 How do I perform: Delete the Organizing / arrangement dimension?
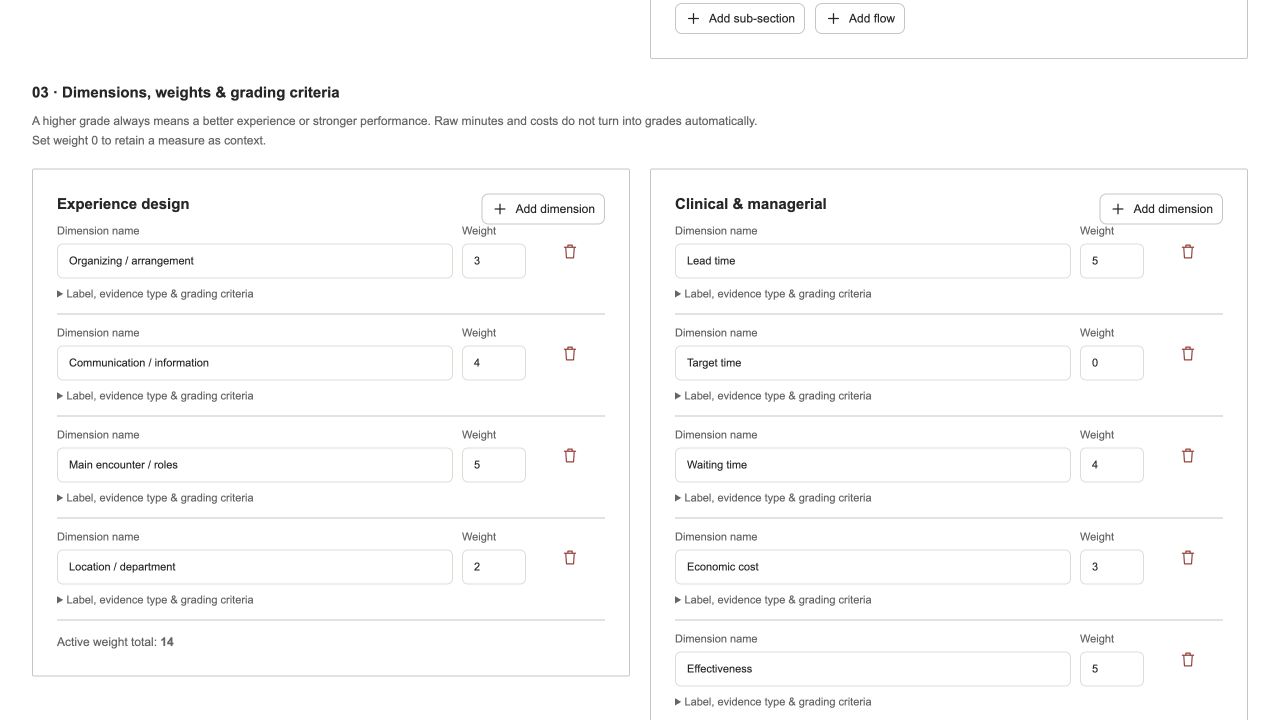tap(570, 252)
